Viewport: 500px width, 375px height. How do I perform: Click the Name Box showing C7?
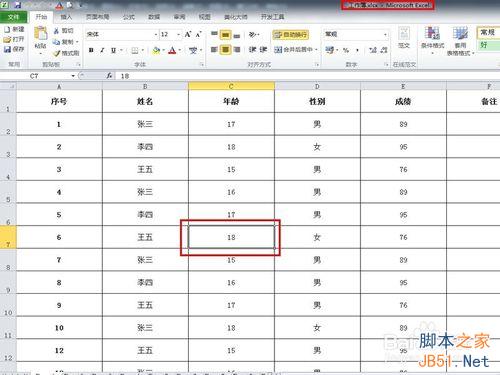pos(34,76)
